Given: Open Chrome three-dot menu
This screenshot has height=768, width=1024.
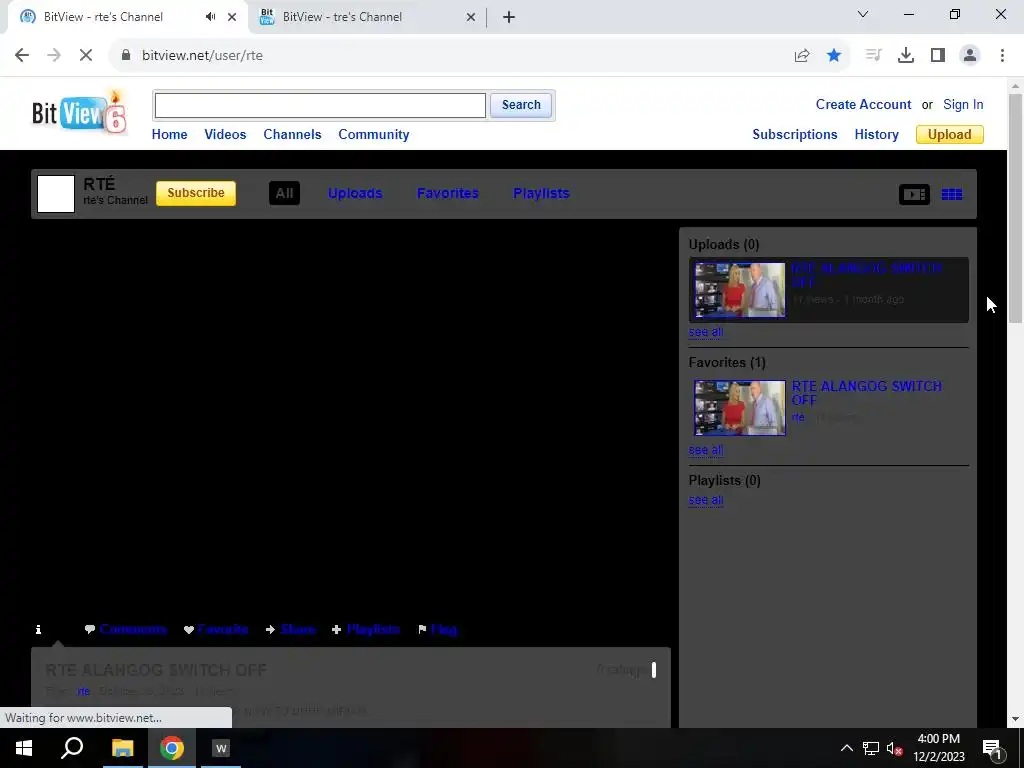Looking at the screenshot, I should coord(1002,56).
